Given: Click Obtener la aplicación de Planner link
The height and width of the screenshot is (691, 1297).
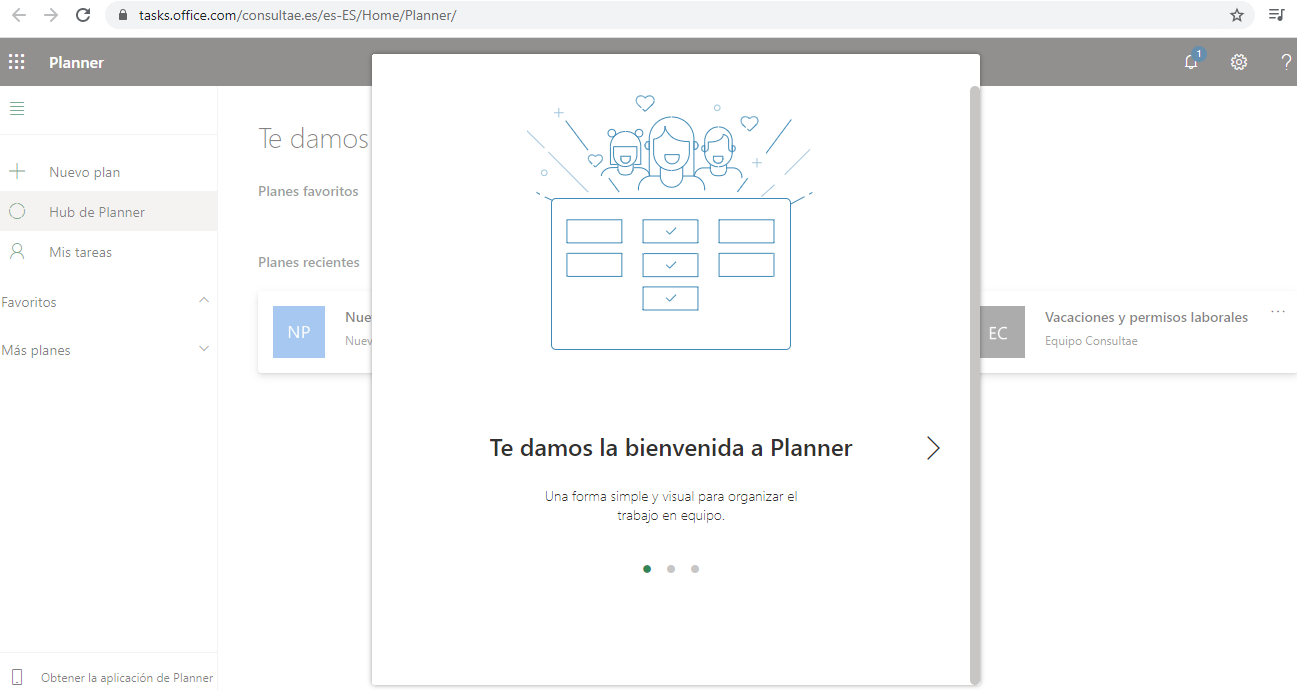Looking at the screenshot, I should point(127,677).
